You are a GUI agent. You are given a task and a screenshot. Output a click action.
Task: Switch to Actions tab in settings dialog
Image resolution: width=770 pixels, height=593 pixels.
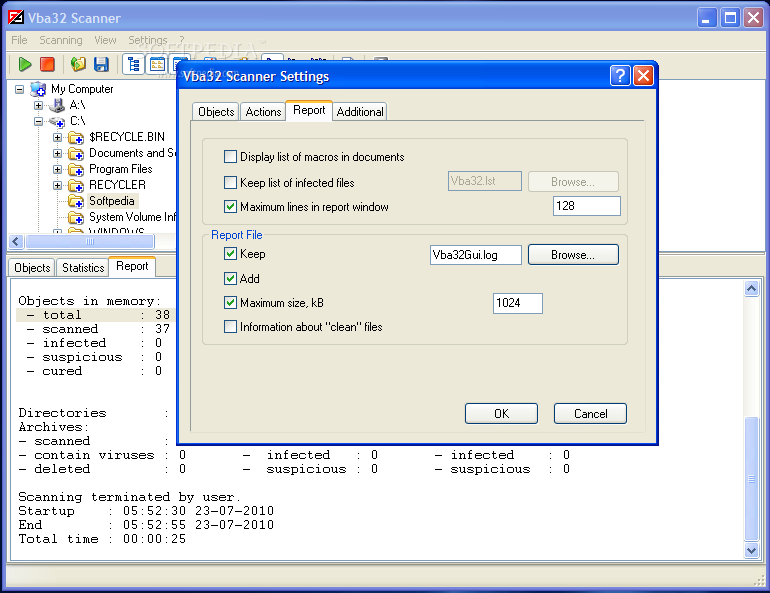click(263, 112)
